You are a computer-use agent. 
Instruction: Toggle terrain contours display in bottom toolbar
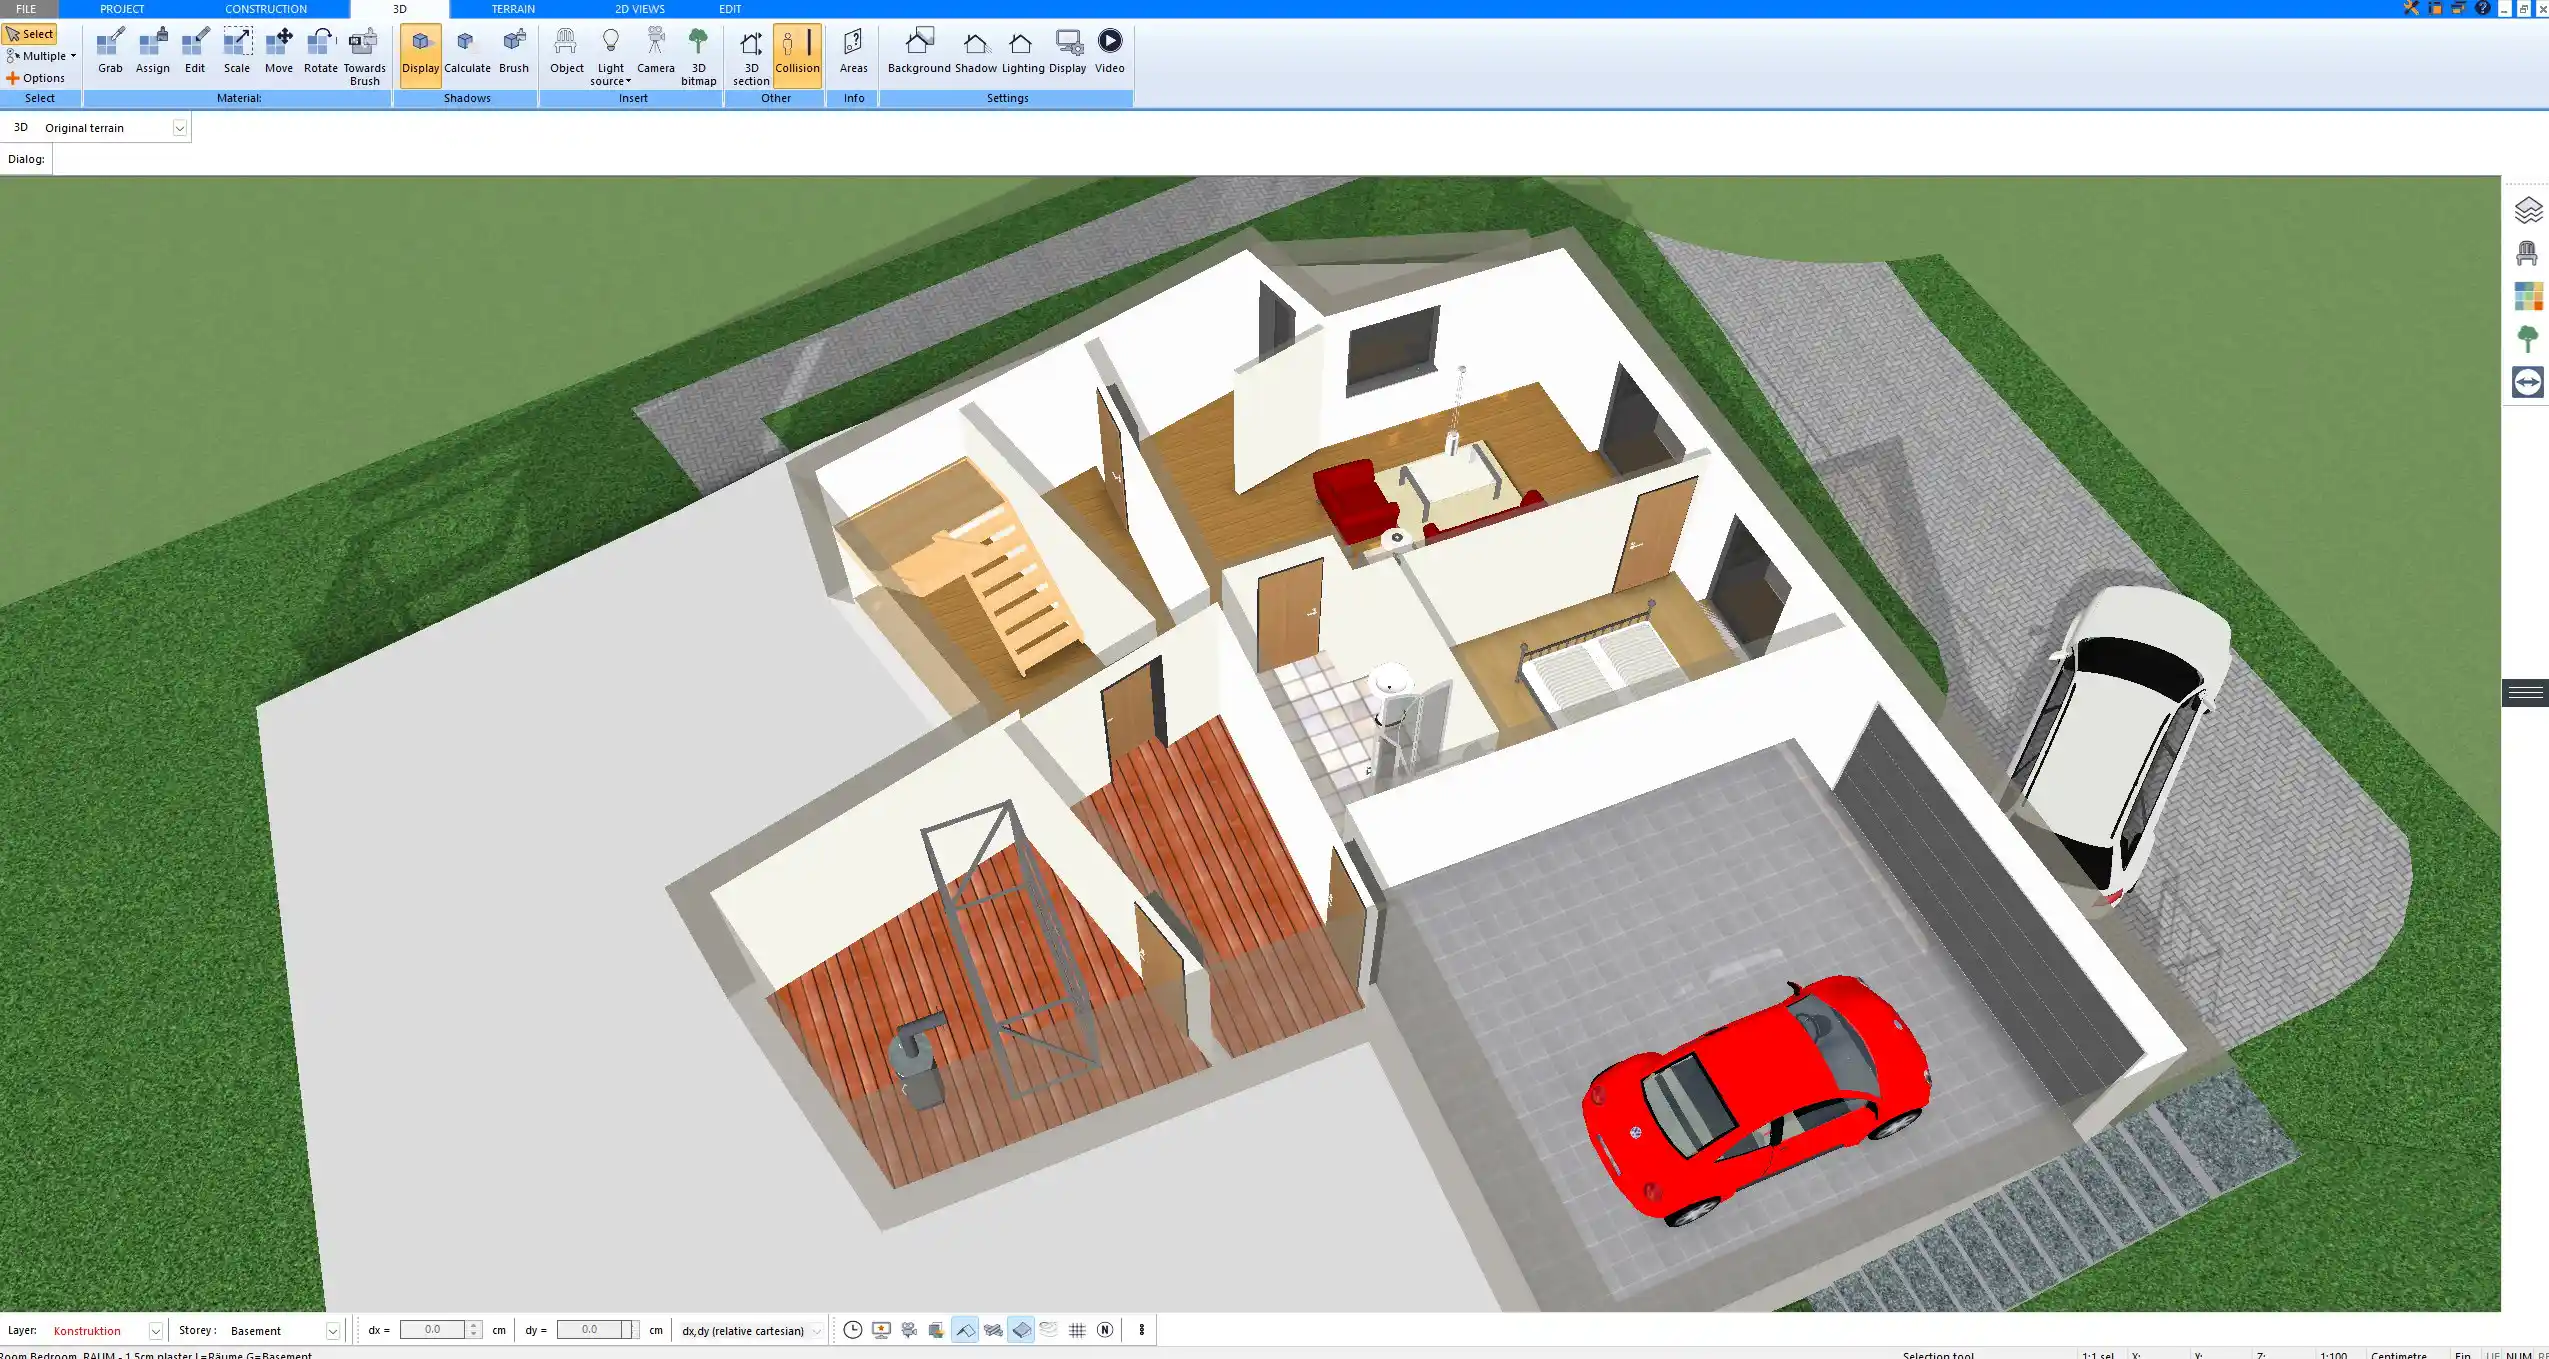pyautogui.click(x=1048, y=1330)
